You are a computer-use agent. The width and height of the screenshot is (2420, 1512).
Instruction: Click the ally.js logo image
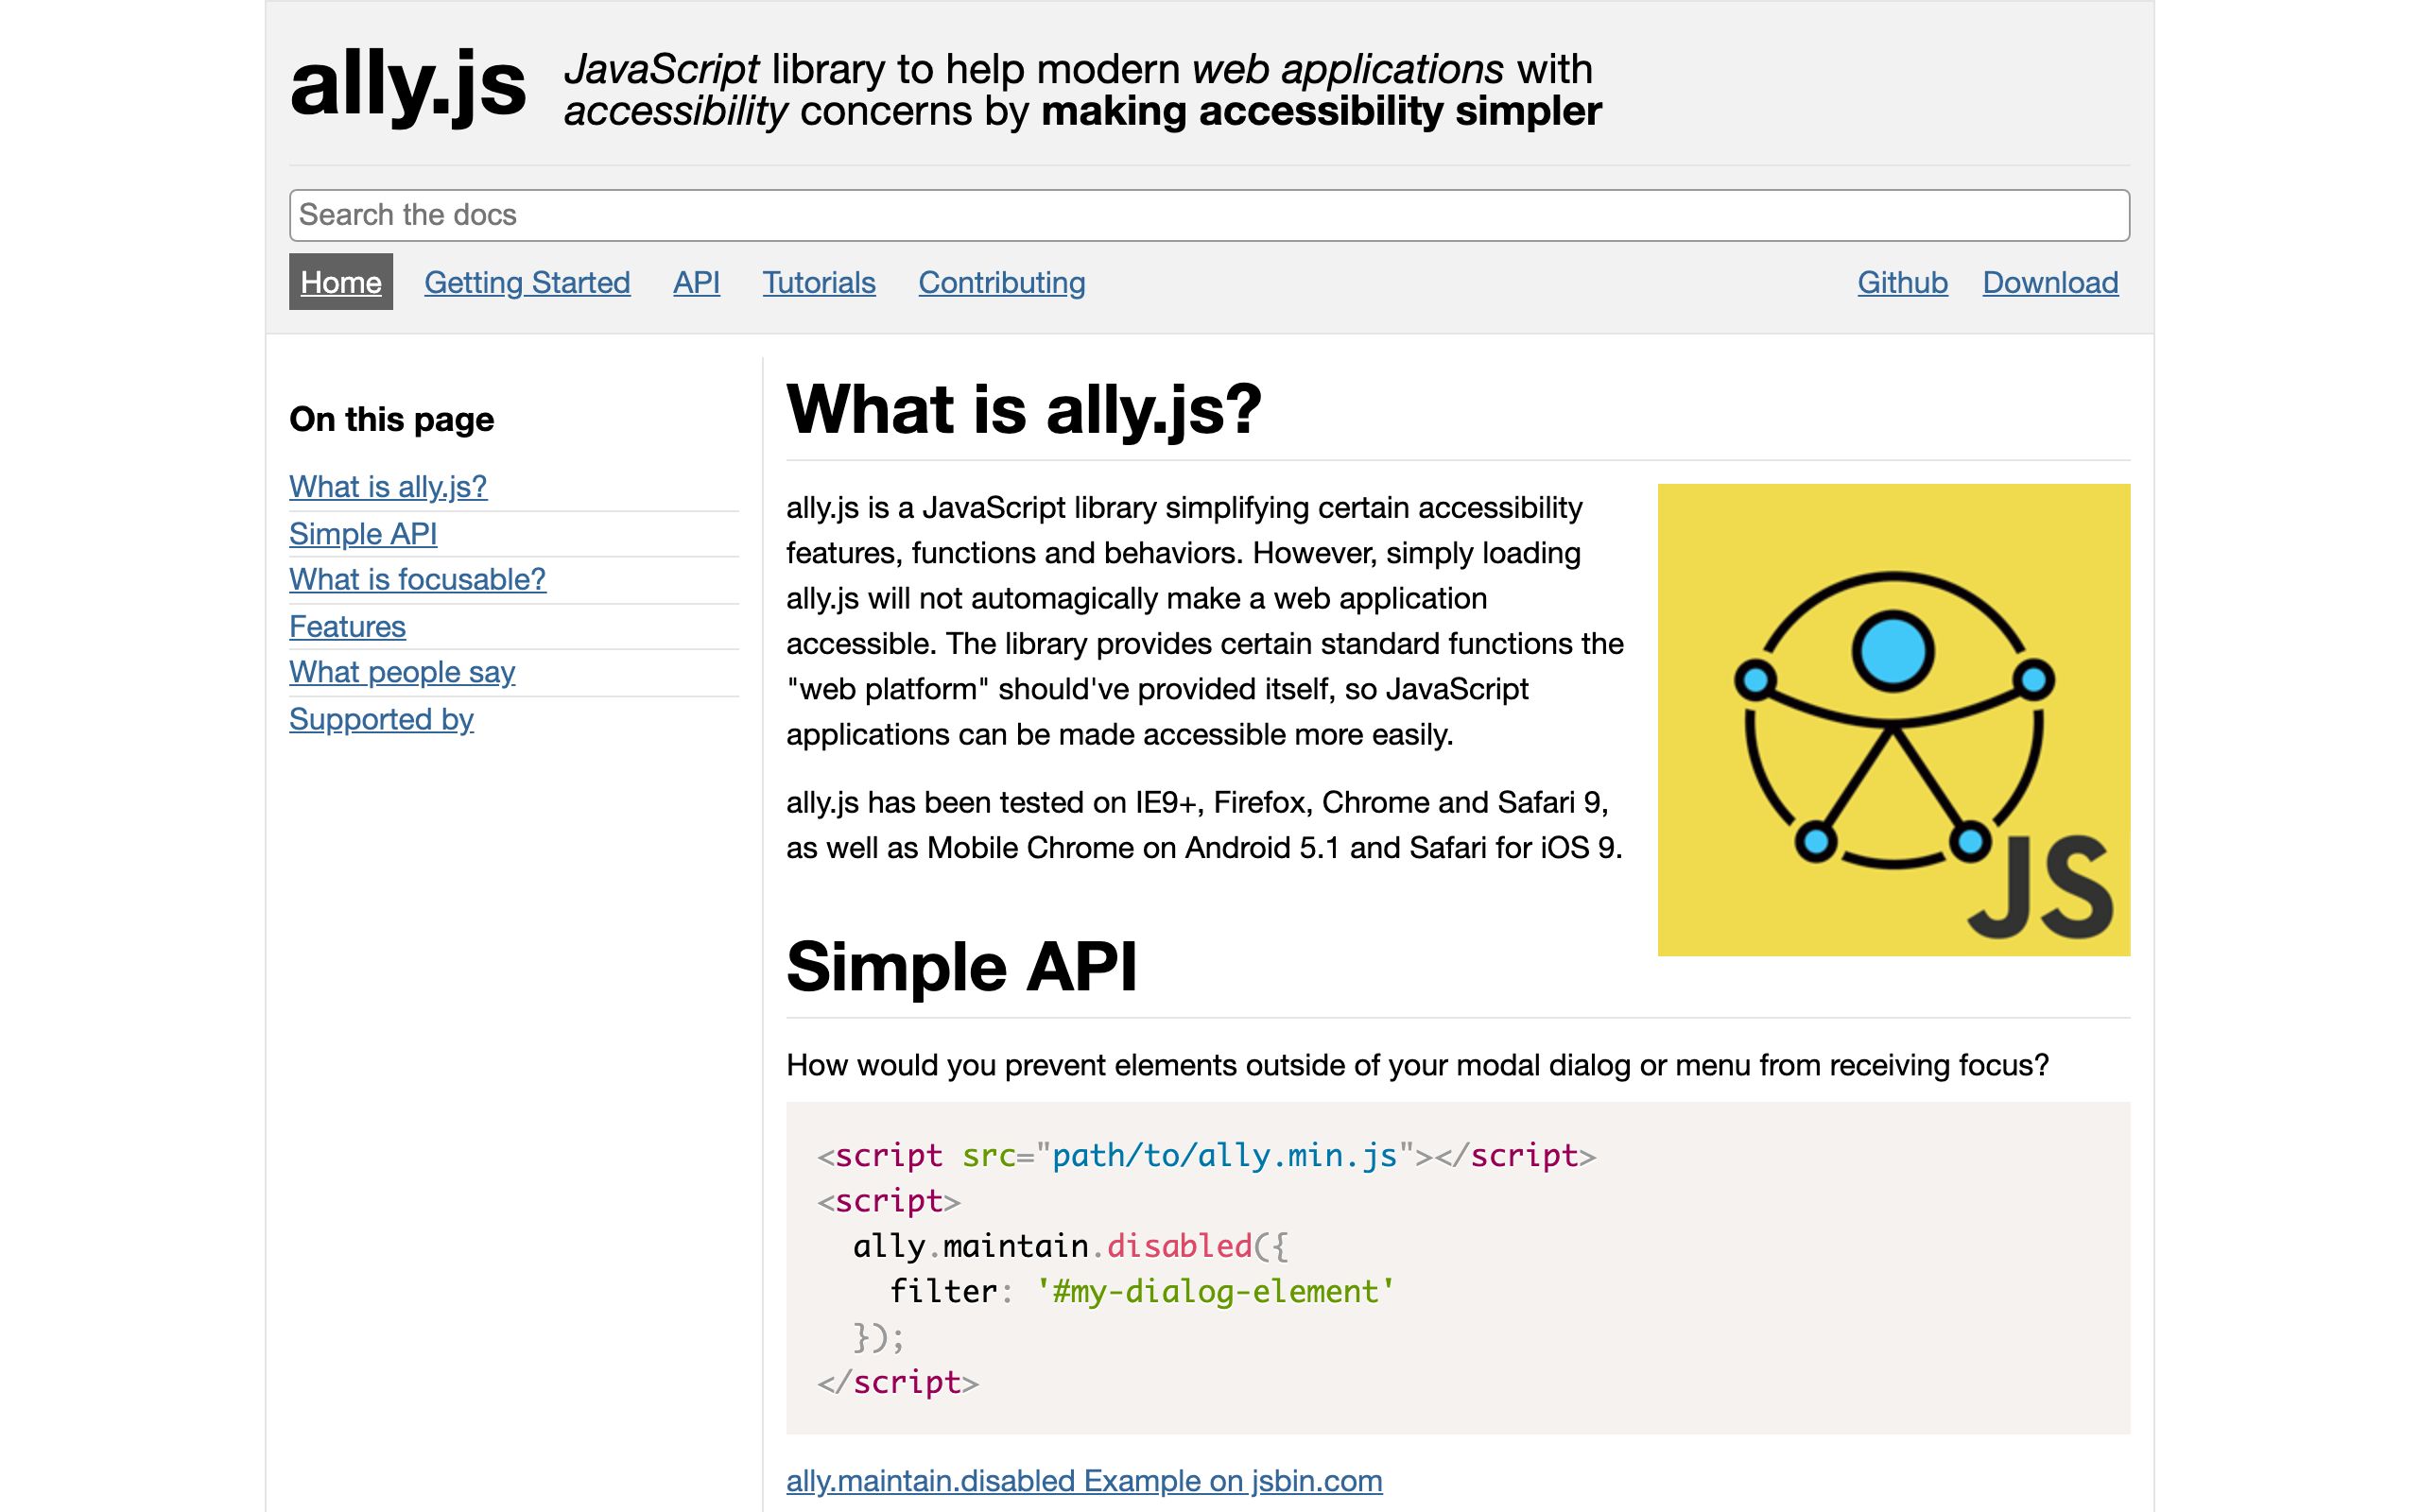1893,719
